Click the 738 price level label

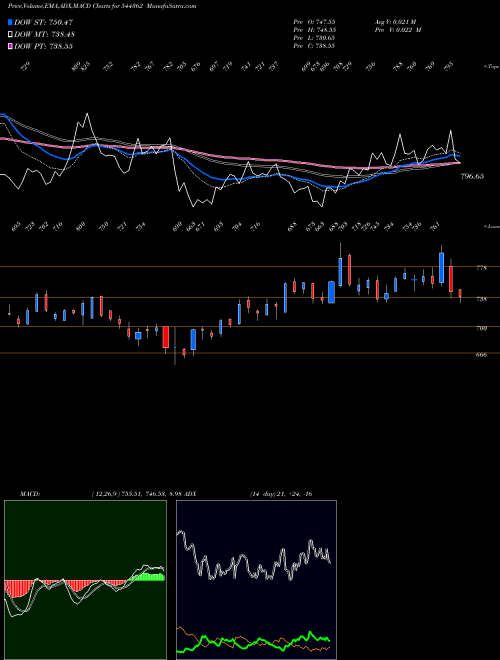point(481,299)
